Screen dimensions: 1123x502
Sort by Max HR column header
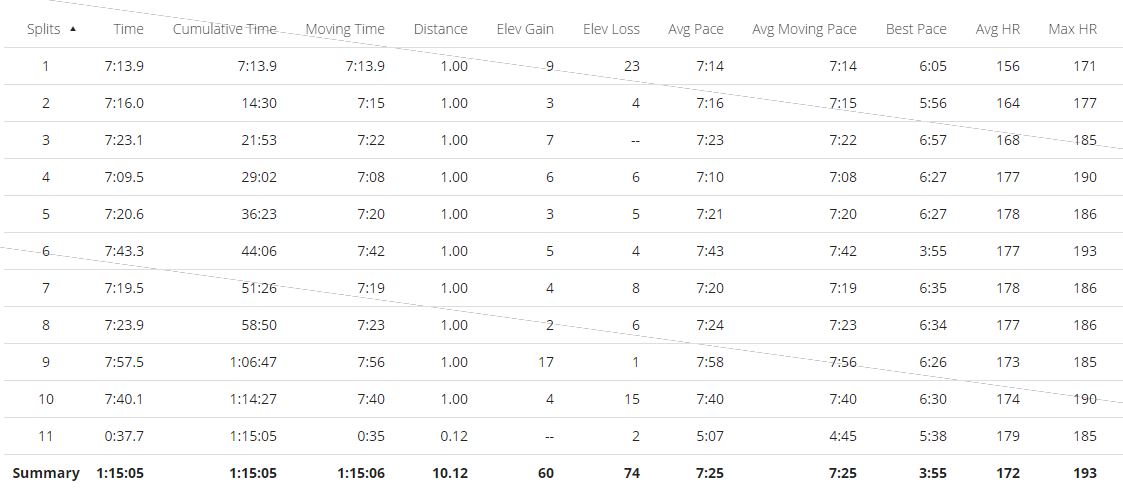(1072, 29)
